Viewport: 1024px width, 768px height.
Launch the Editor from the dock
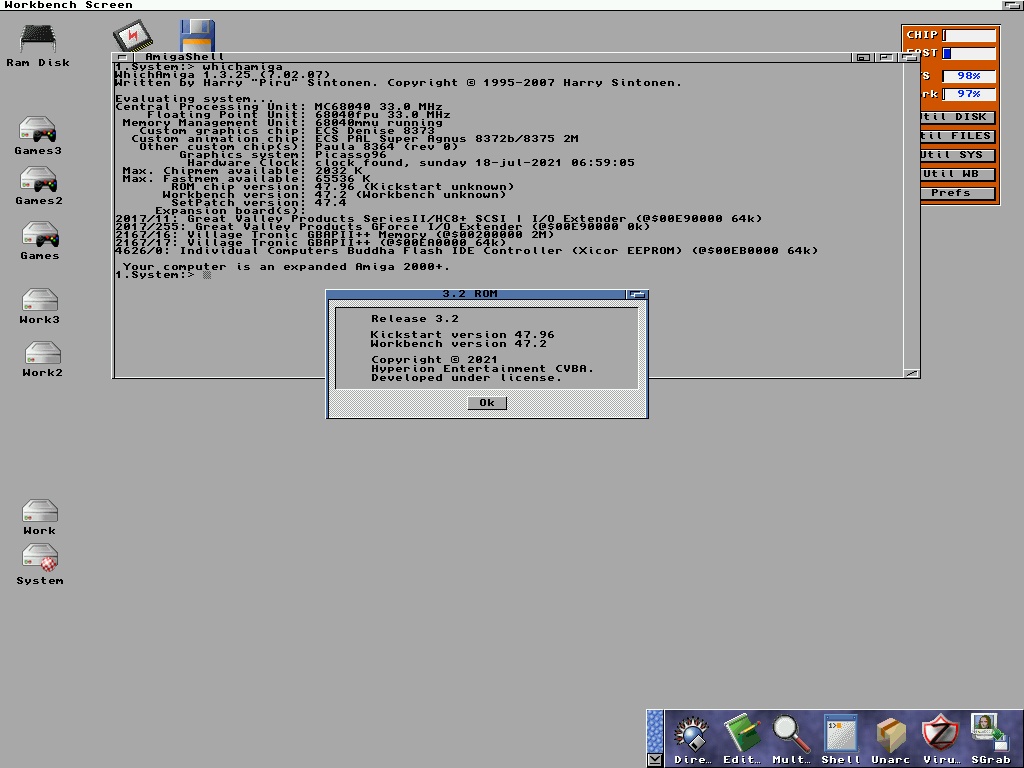click(742, 739)
